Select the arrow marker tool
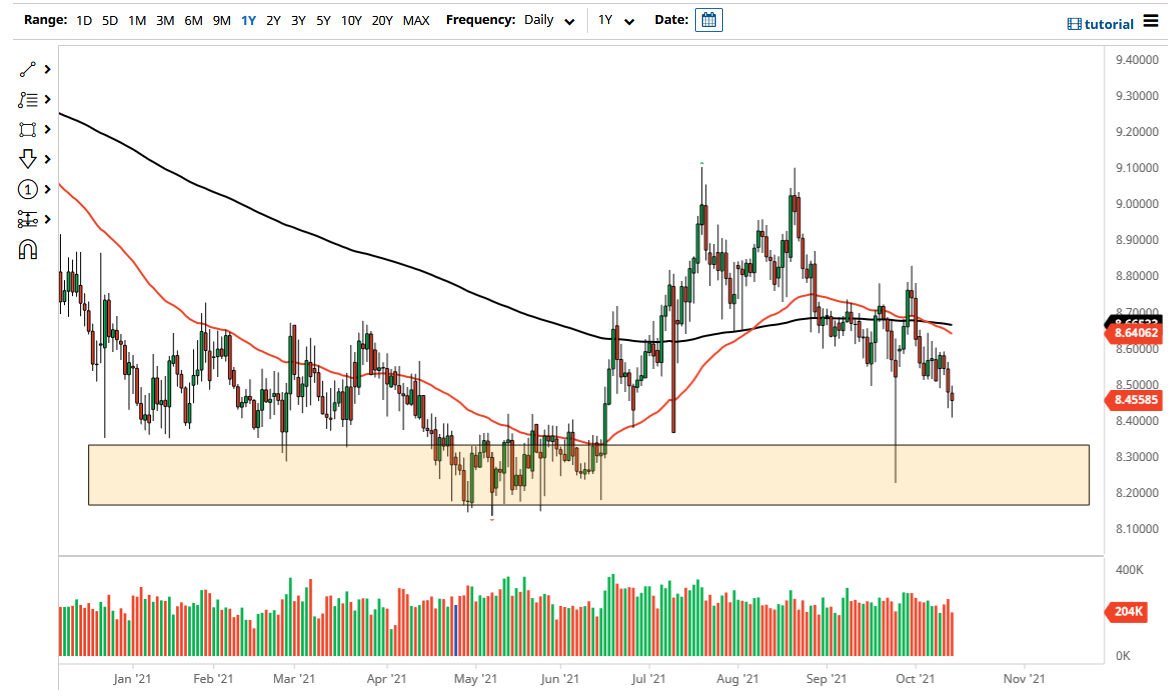The height and width of the screenshot is (698, 1176). point(28,159)
